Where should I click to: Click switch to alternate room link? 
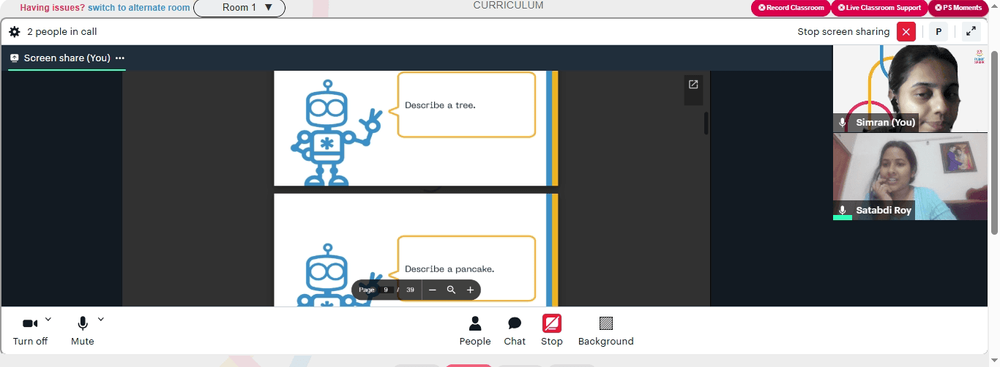coord(138,8)
